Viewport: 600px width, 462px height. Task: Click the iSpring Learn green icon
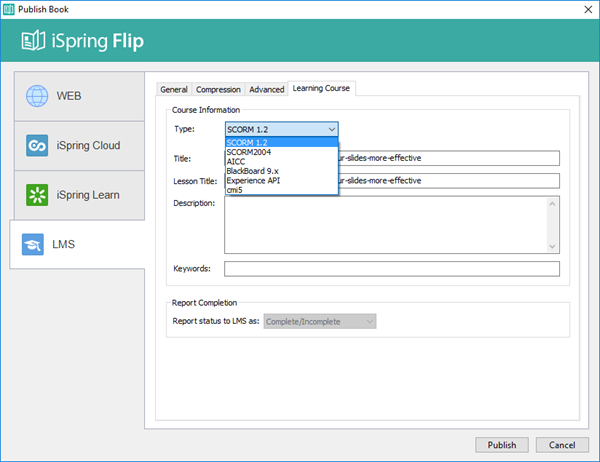click(x=37, y=195)
